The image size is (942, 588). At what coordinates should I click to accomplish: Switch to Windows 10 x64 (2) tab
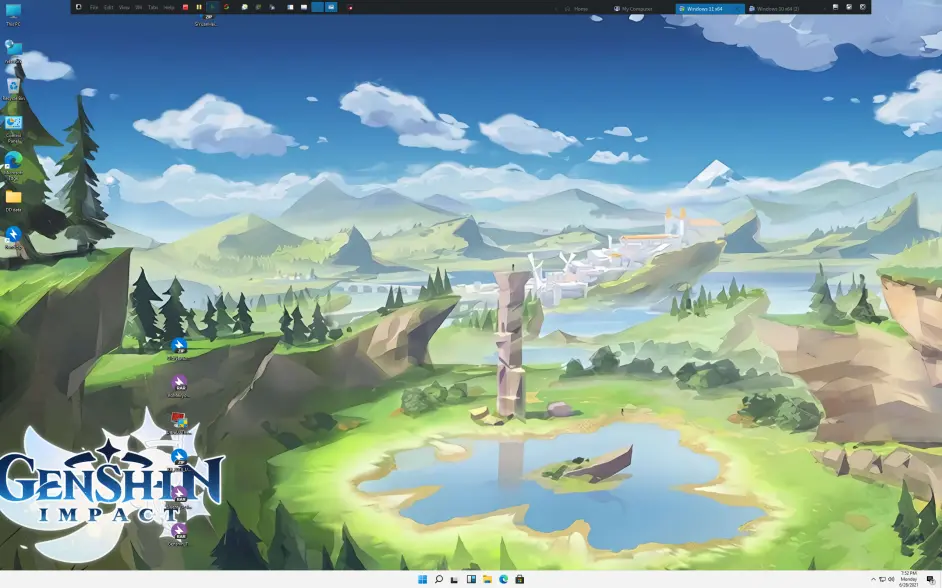775,8
